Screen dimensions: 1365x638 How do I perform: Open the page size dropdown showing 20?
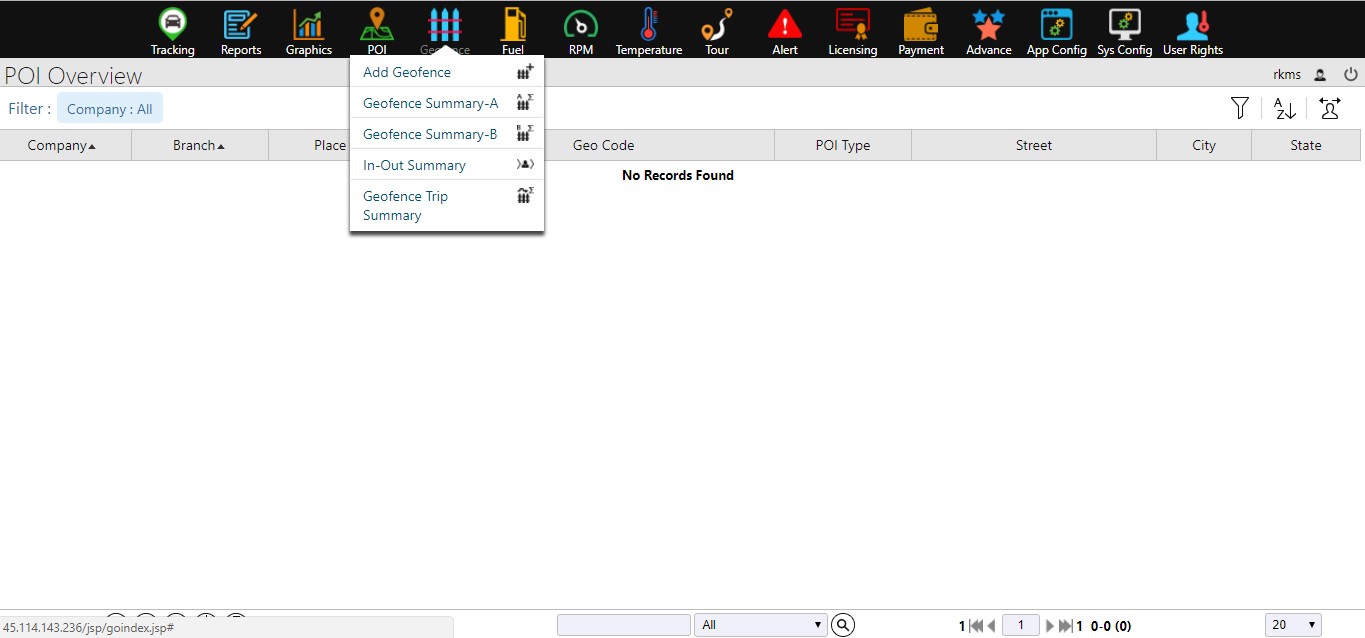click(x=1292, y=625)
